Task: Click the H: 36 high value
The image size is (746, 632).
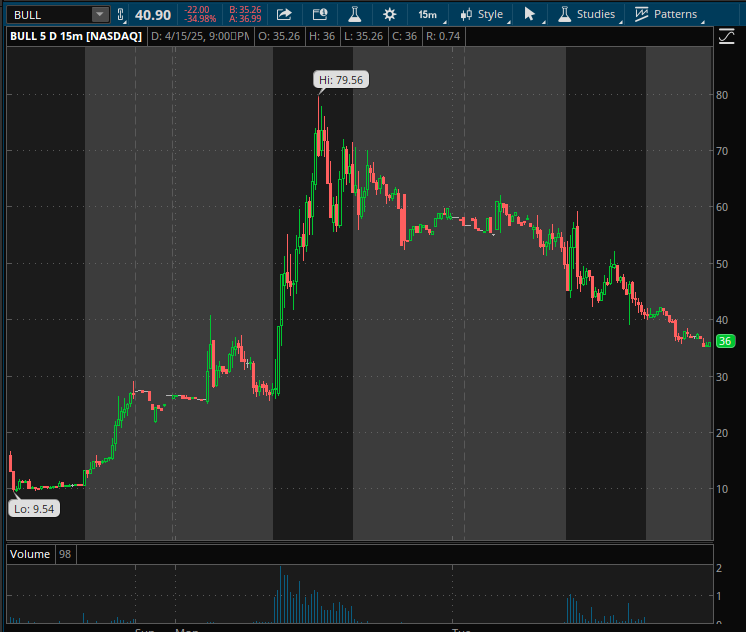Action: [322, 36]
